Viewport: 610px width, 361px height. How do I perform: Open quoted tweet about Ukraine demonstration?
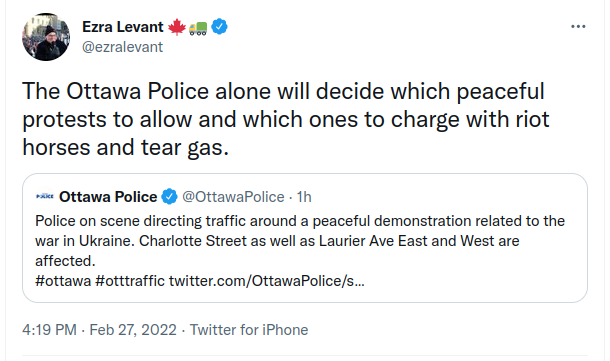coord(305,238)
